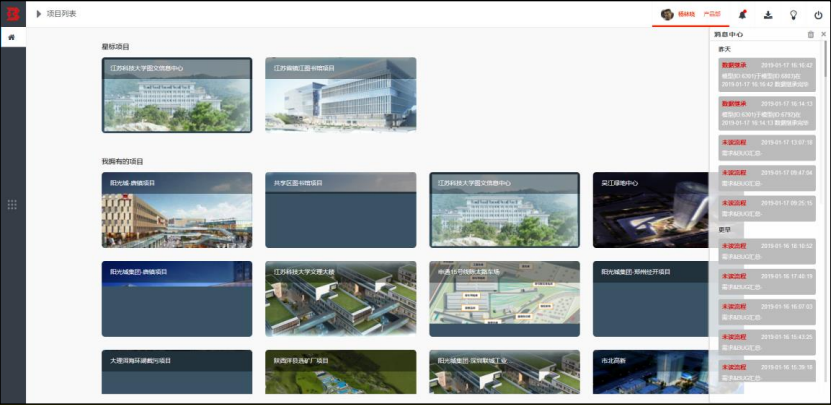
Task: Open 江苏科技大学图文信息中心 under 我拥有的项目
Action: coord(505,210)
